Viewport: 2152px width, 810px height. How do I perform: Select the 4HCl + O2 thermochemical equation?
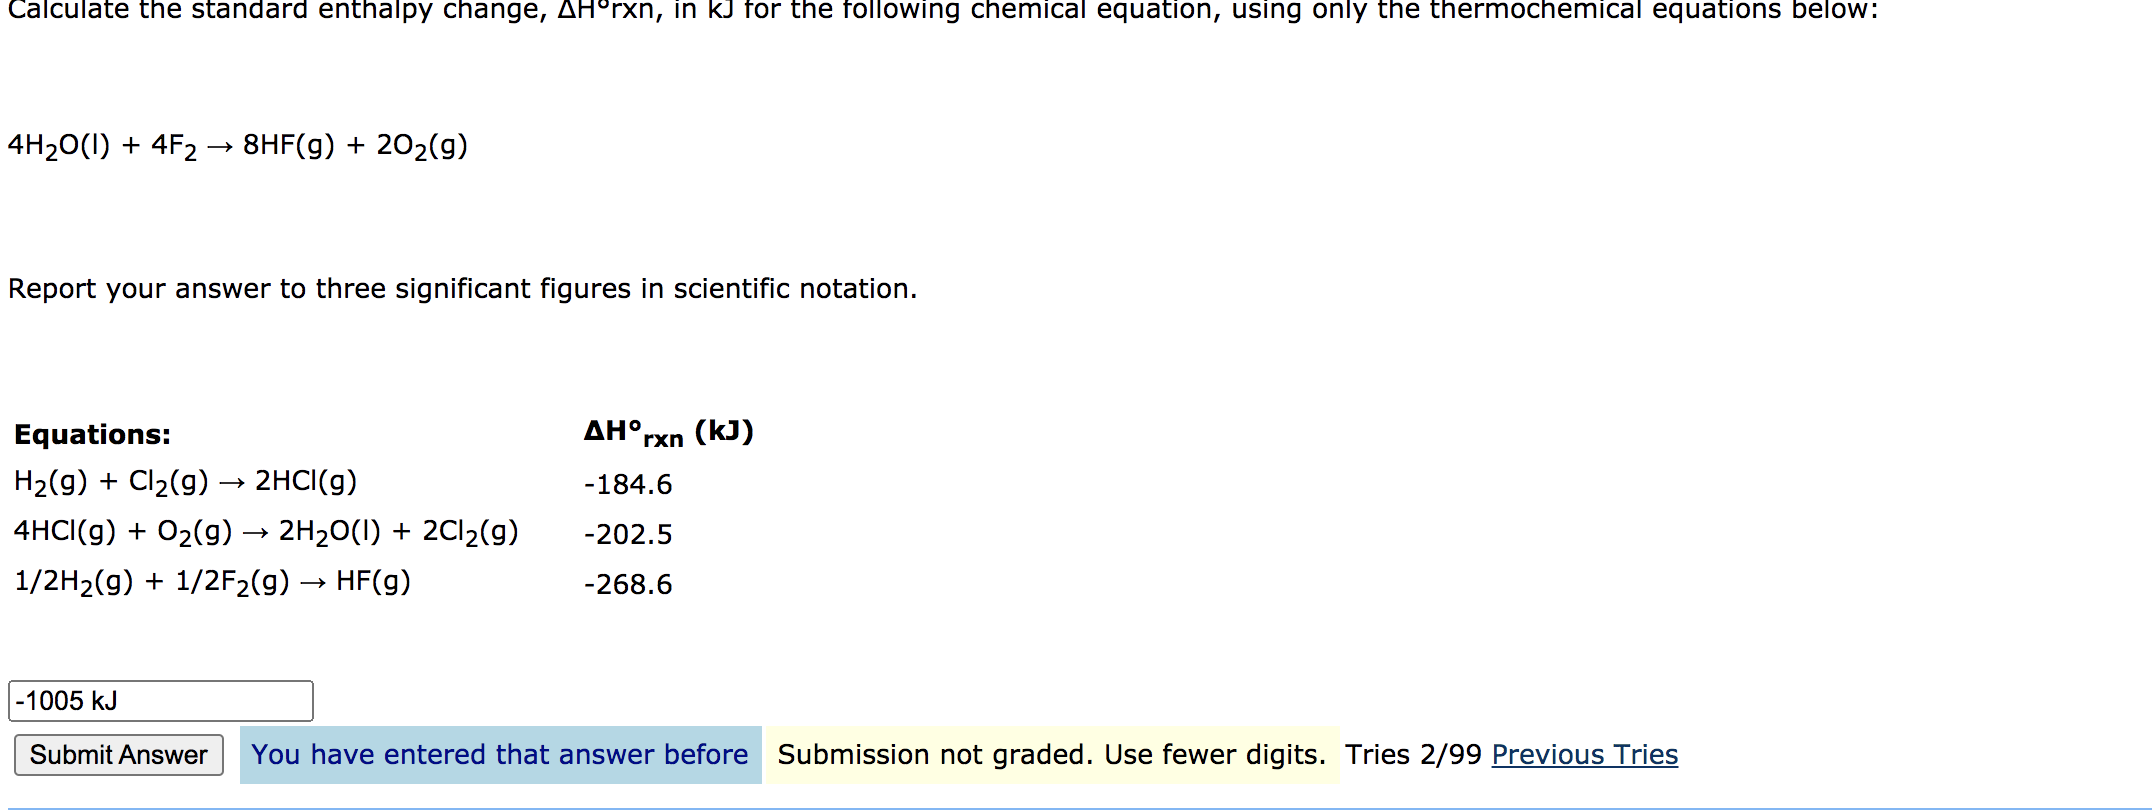point(265,531)
